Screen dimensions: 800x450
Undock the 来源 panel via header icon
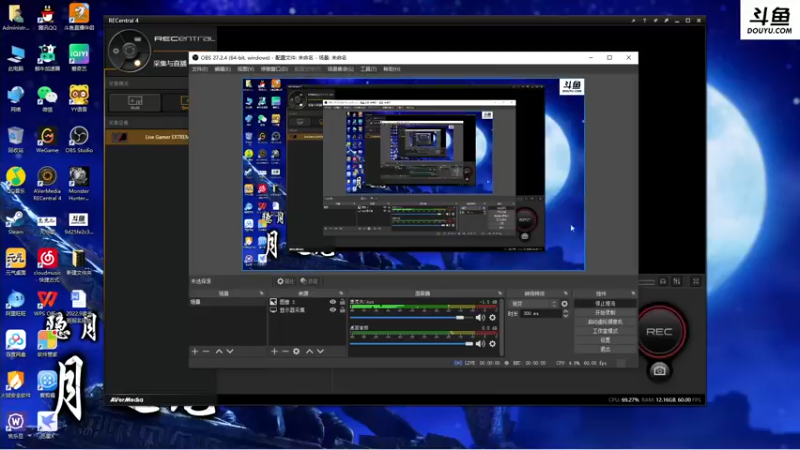[x=341, y=293]
